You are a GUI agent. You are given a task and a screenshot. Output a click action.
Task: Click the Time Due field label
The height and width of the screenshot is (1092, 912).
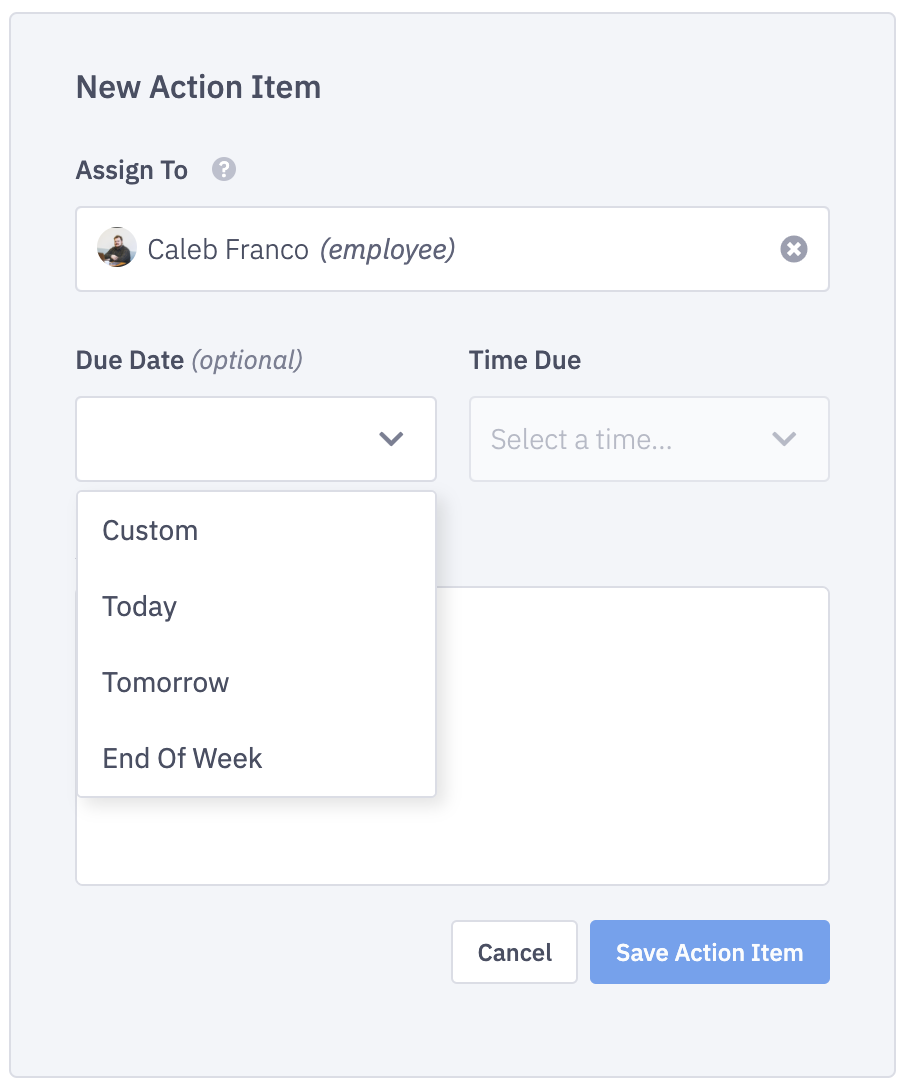(525, 360)
